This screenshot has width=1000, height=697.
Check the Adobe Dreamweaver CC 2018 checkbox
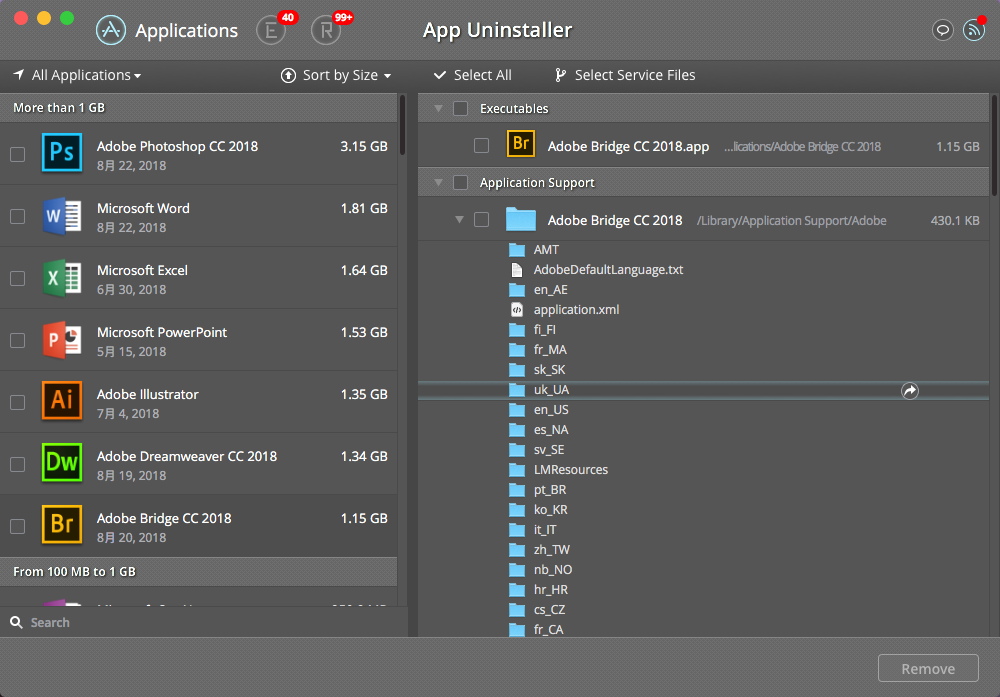[x=18, y=464]
